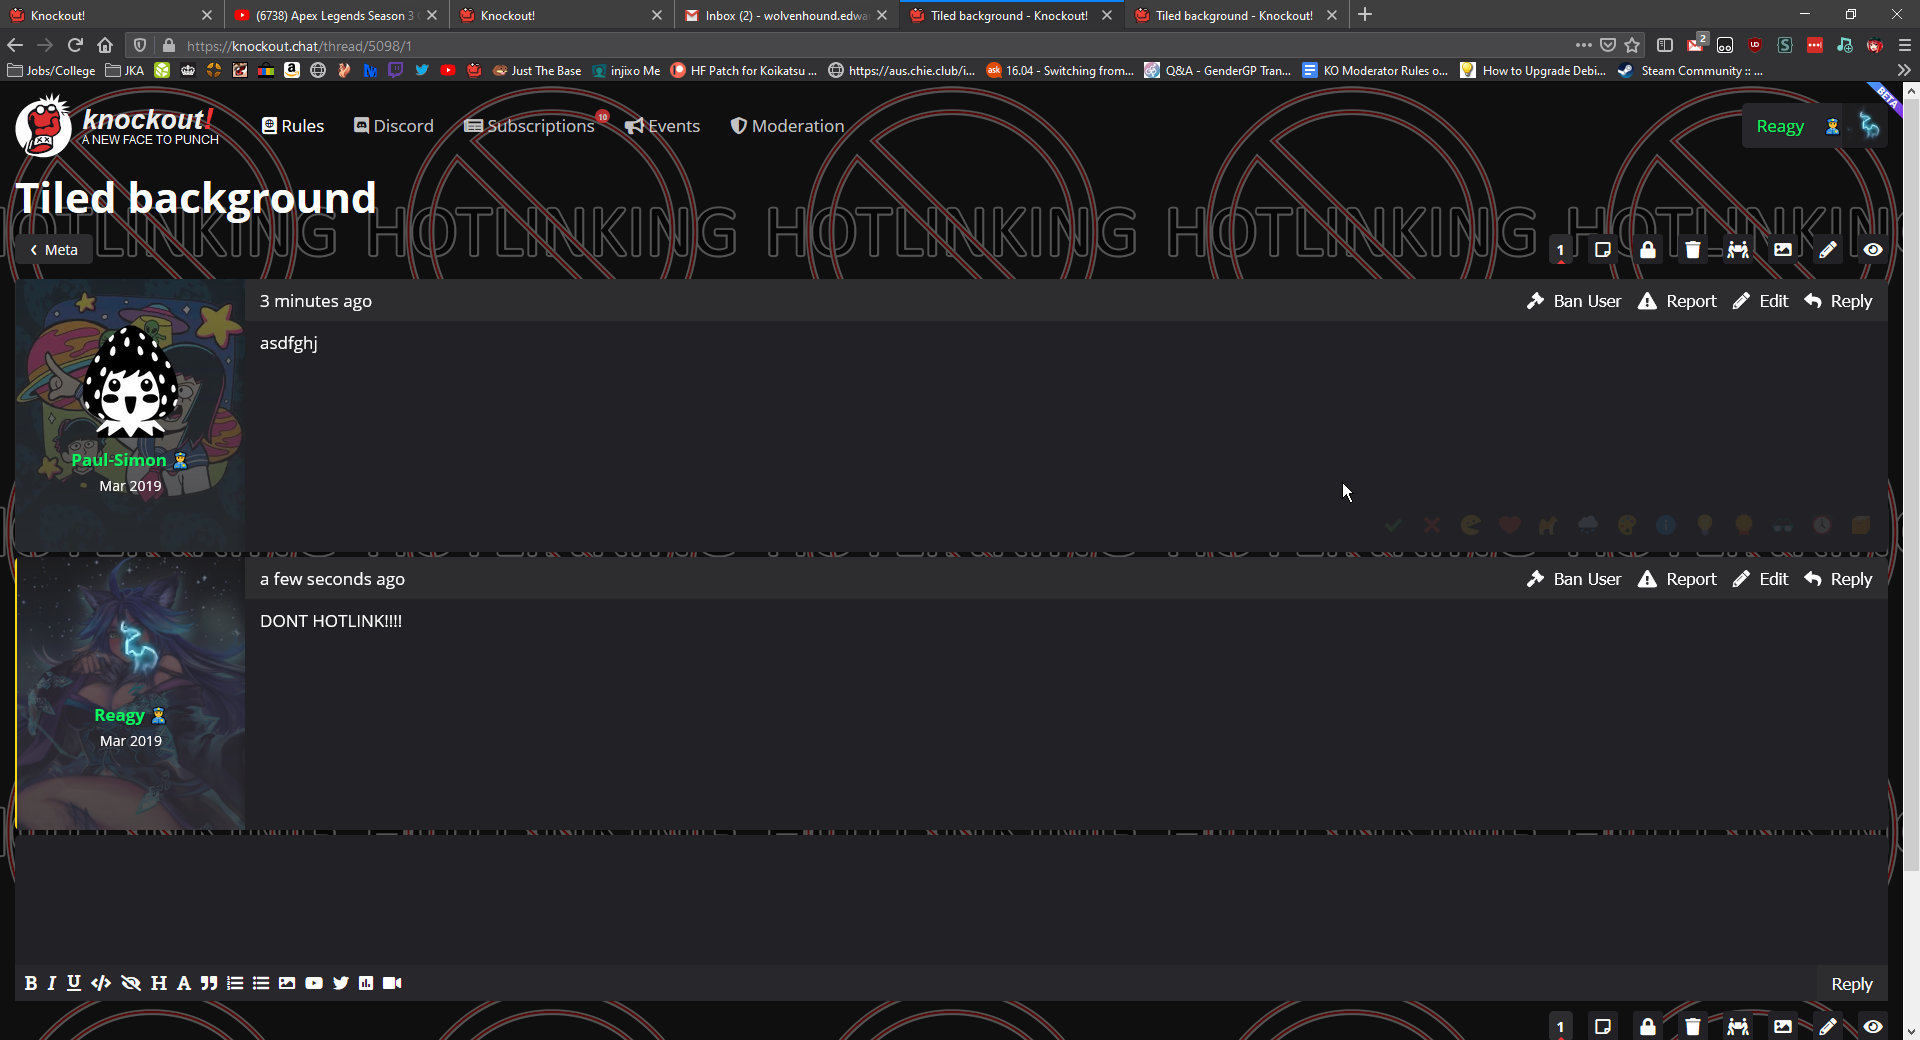
Task: Click the pencil rename-thread icon at top
Action: [x=1828, y=250]
